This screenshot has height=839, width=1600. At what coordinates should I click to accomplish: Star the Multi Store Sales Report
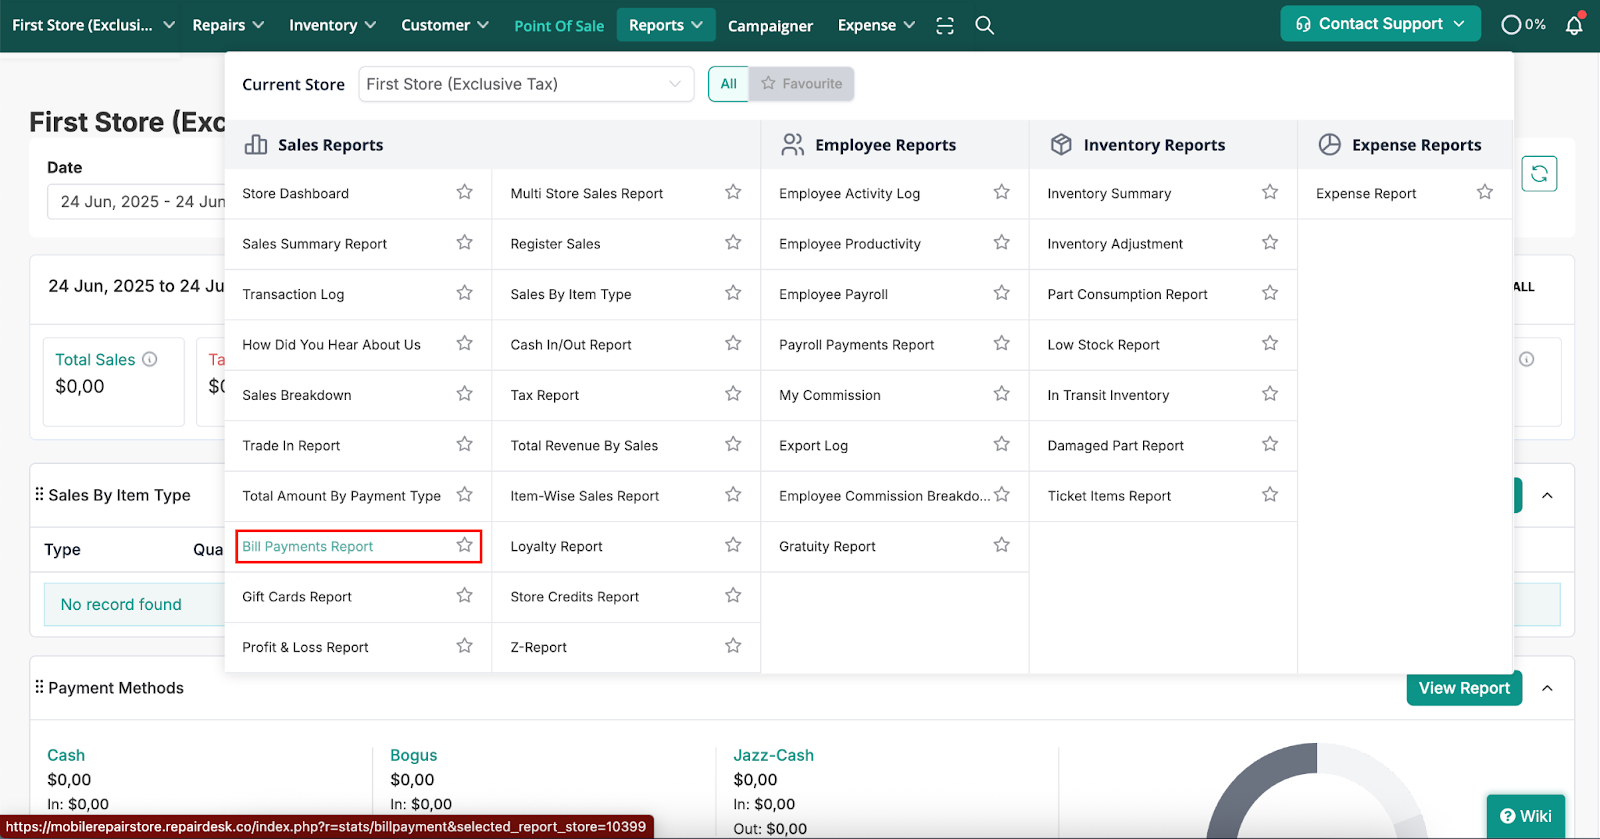tap(733, 192)
